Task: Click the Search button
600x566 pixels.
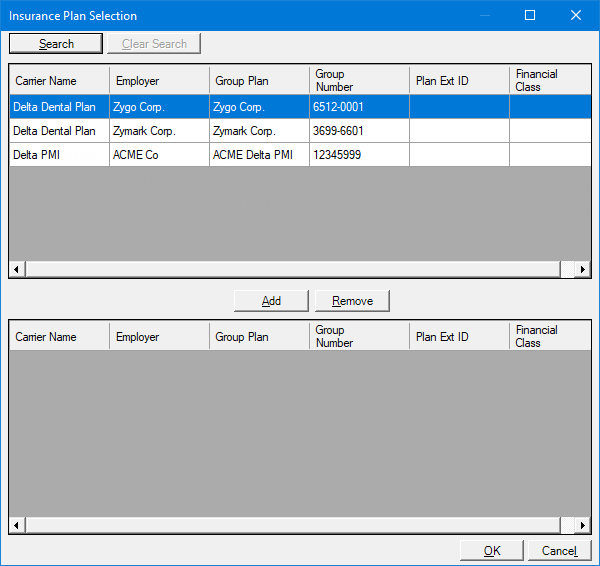Action: click(56, 44)
